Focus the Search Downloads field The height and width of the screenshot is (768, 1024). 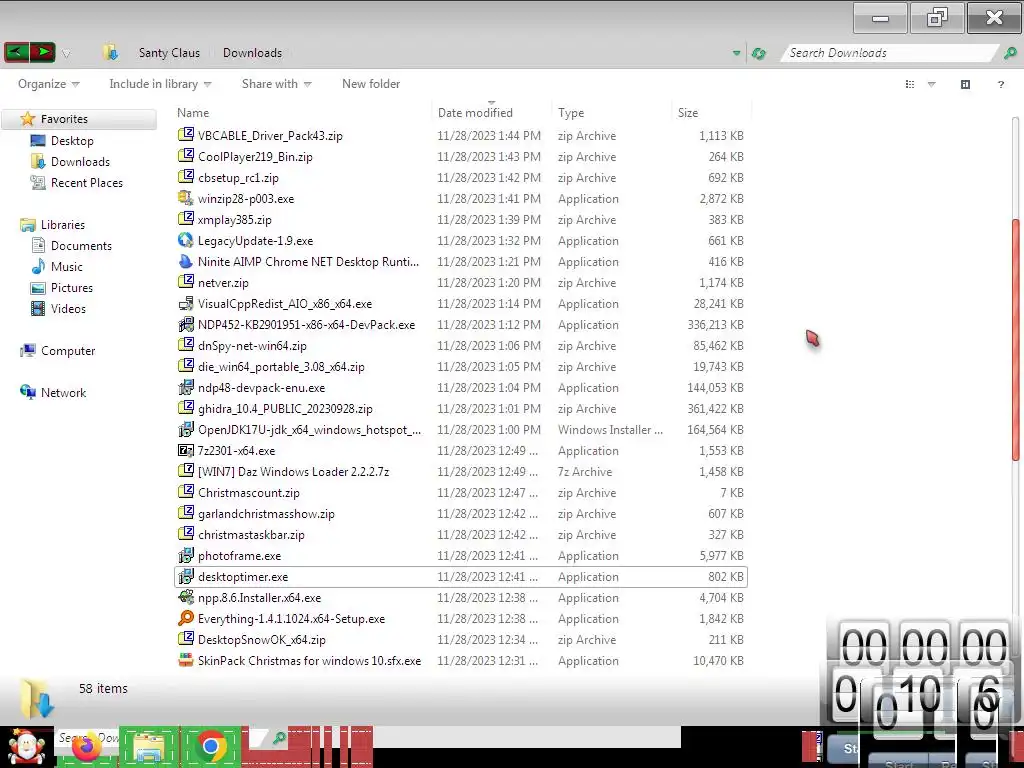[x=889, y=53]
